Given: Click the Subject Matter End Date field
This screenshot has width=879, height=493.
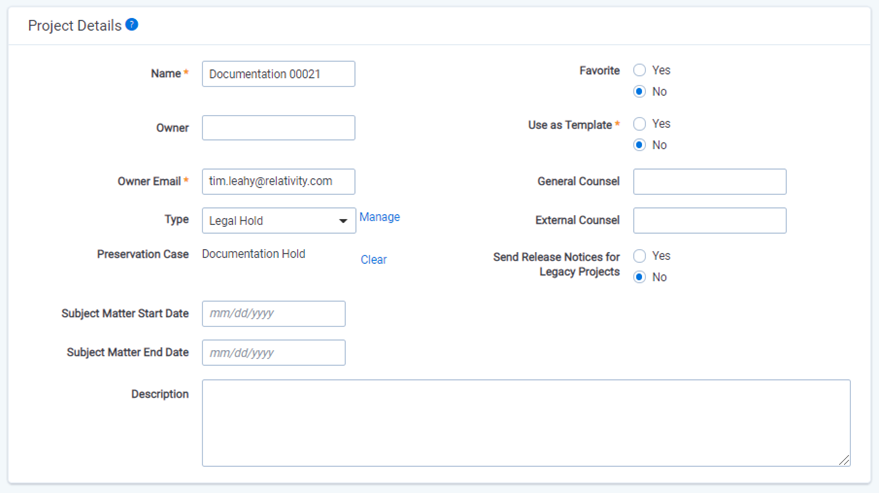Looking at the screenshot, I should click(x=274, y=353).
